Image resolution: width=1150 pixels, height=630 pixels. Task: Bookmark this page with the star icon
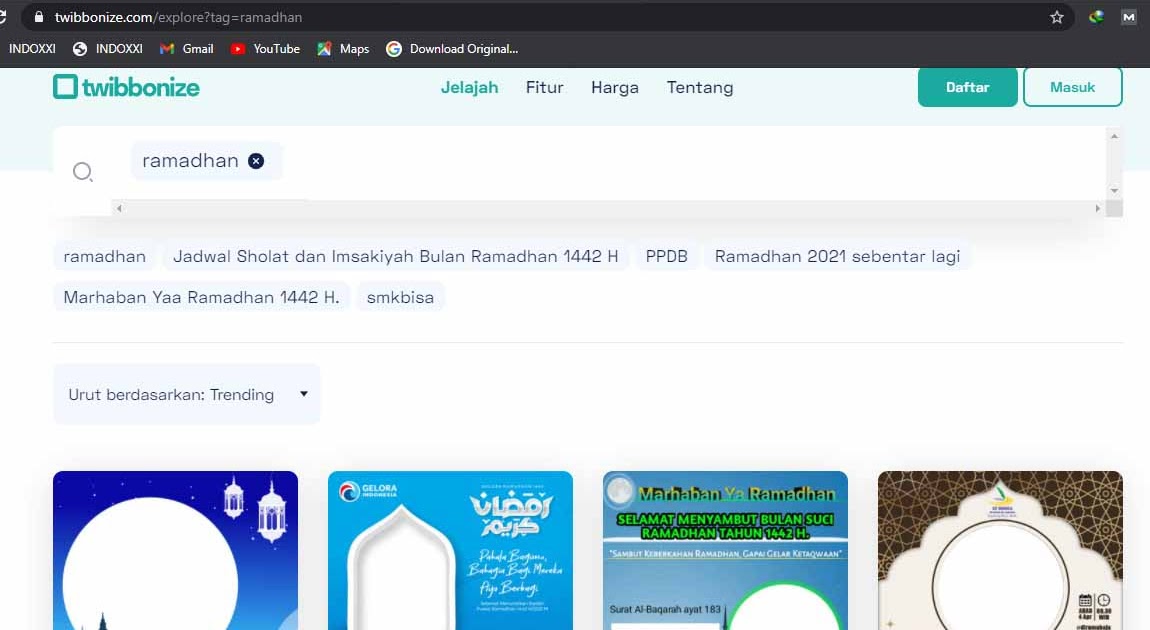tap(1056, 17)
